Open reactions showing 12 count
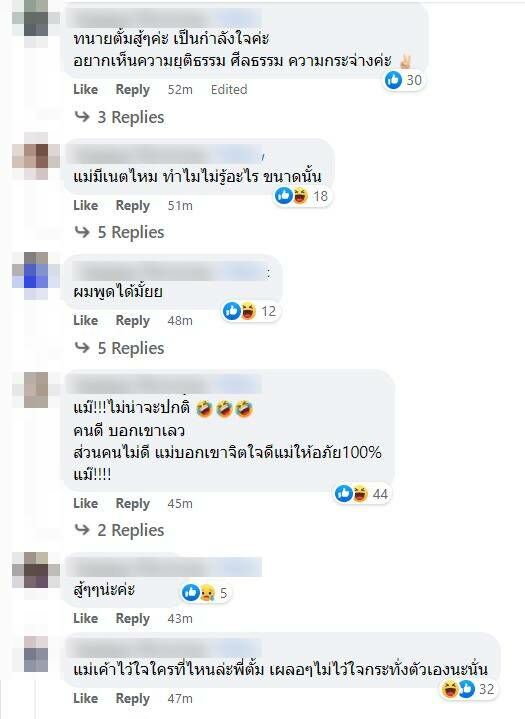This screenshot has width=525, height=719. (250, 311)
